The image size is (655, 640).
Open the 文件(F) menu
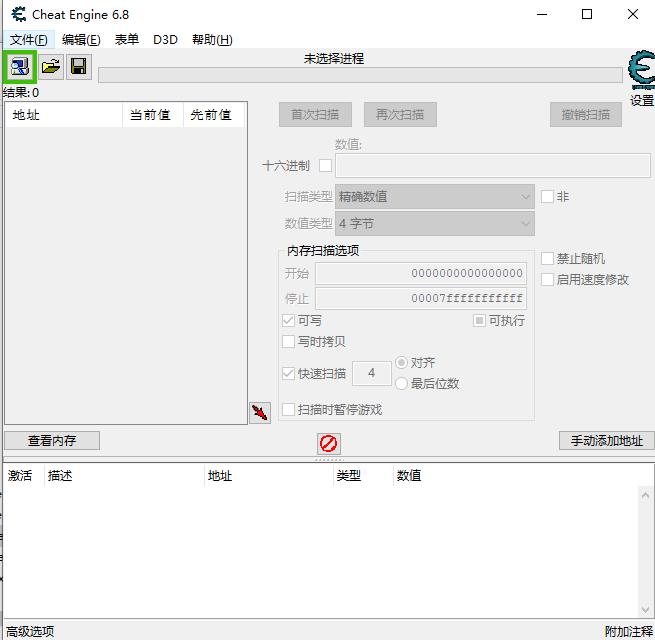coord(28,40)
